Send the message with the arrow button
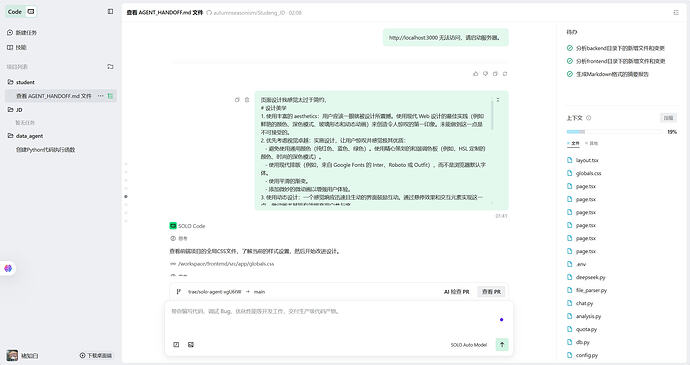 502,344
